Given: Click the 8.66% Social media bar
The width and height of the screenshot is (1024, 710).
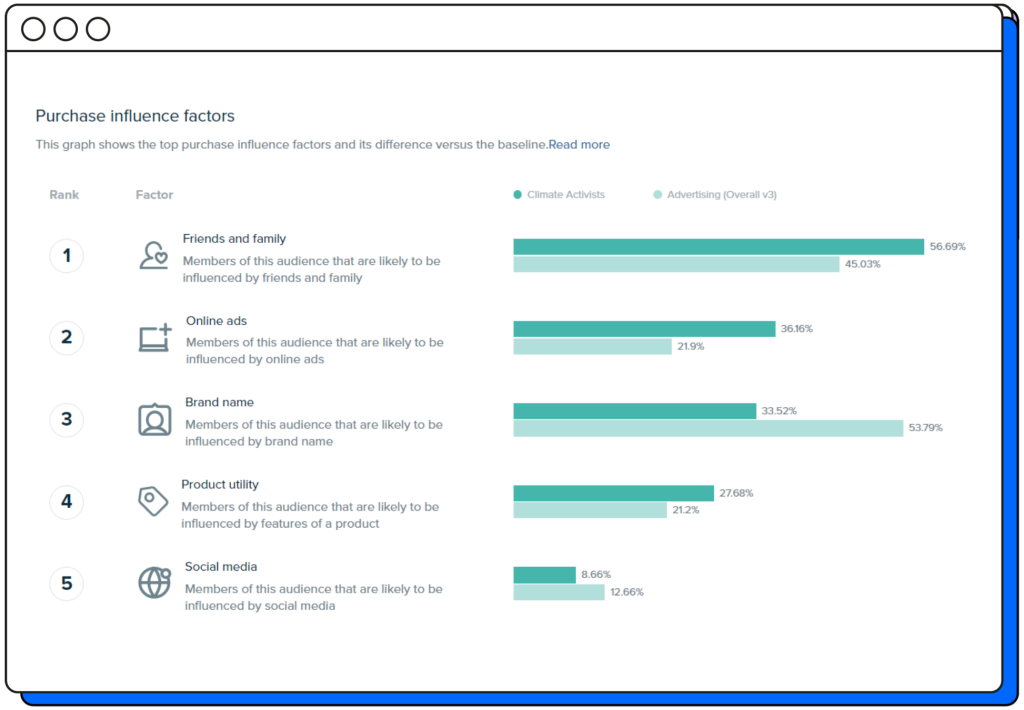Looking at the screenshot, I should (544, 575).
